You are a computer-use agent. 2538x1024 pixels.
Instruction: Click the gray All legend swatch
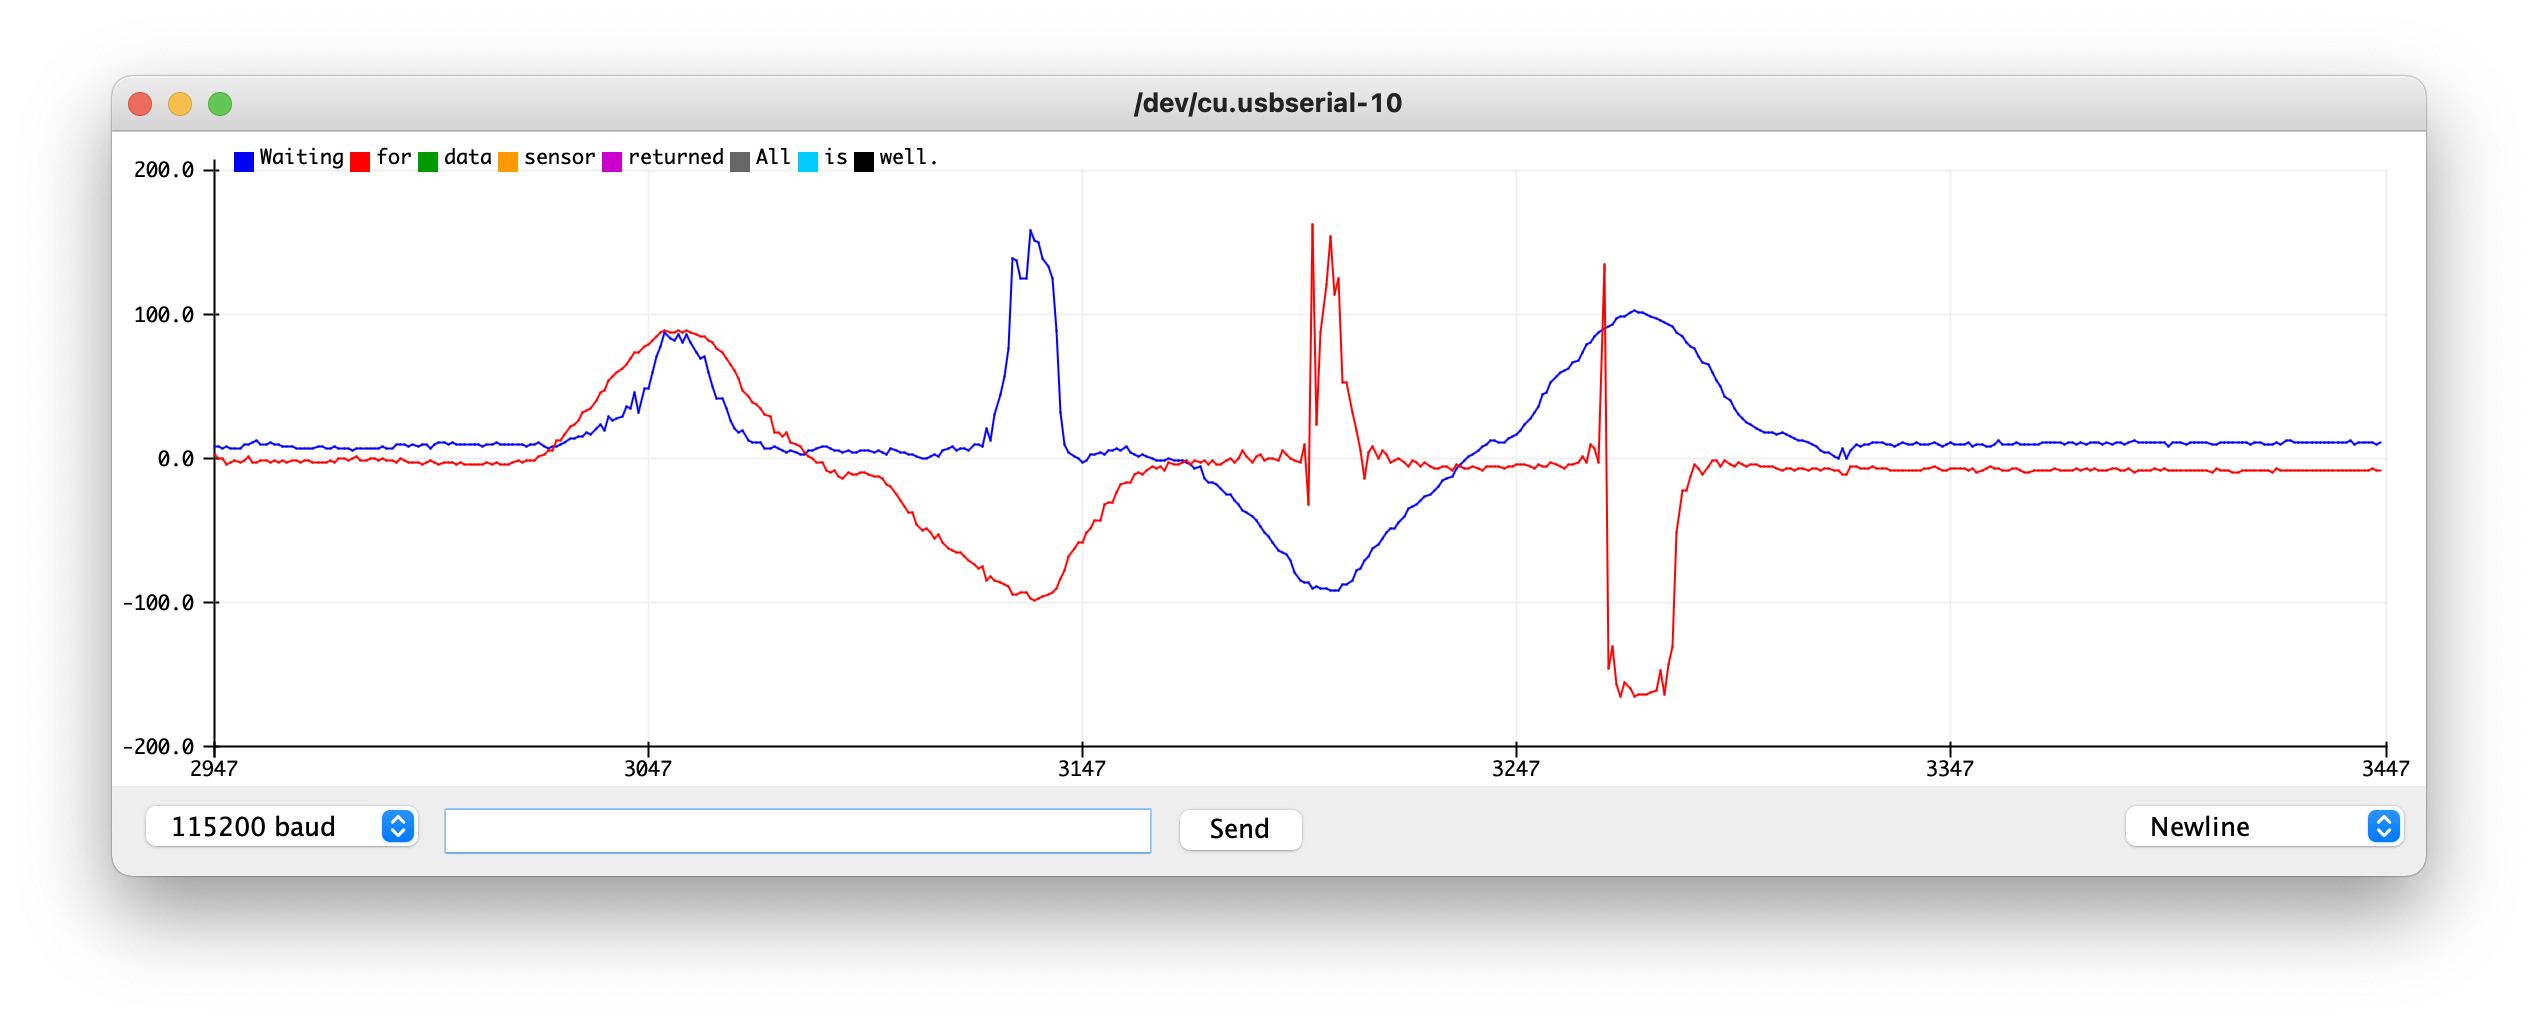740,162
